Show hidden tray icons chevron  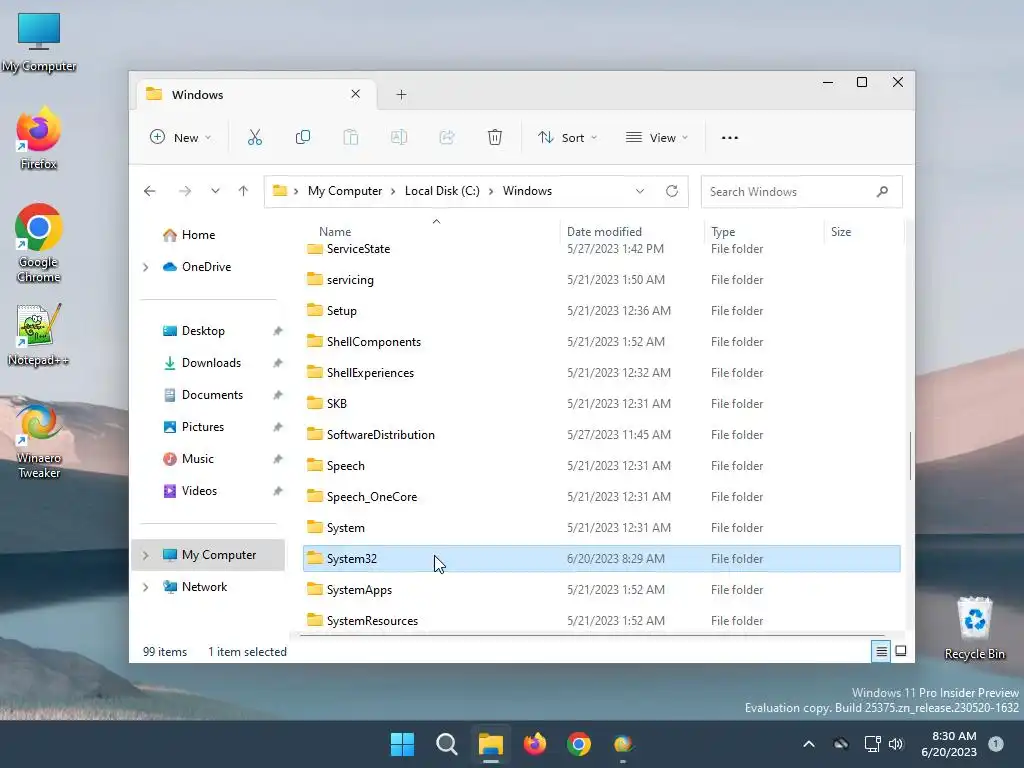click(808, 744)
